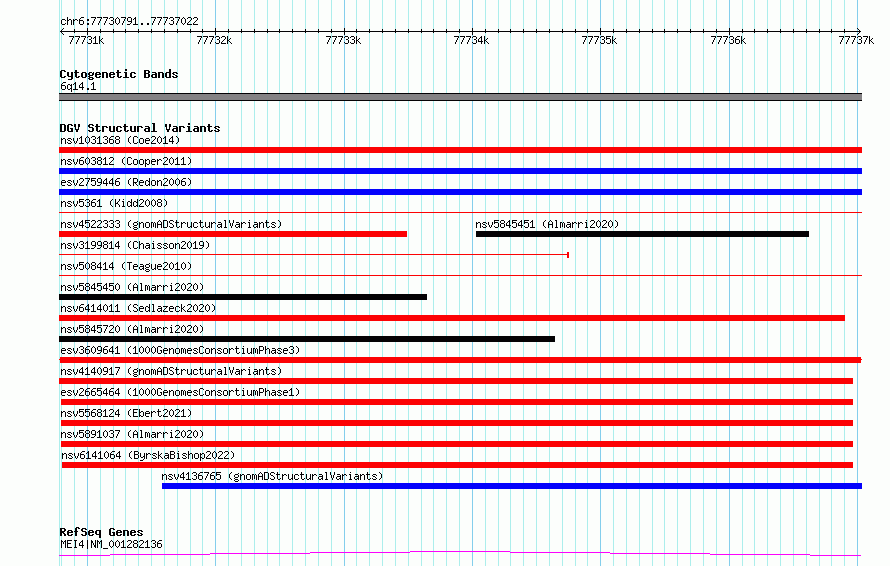The image size is (890, 566).
Task: Select the black nsv5845450 variant bar
Action: pos(243,297)
